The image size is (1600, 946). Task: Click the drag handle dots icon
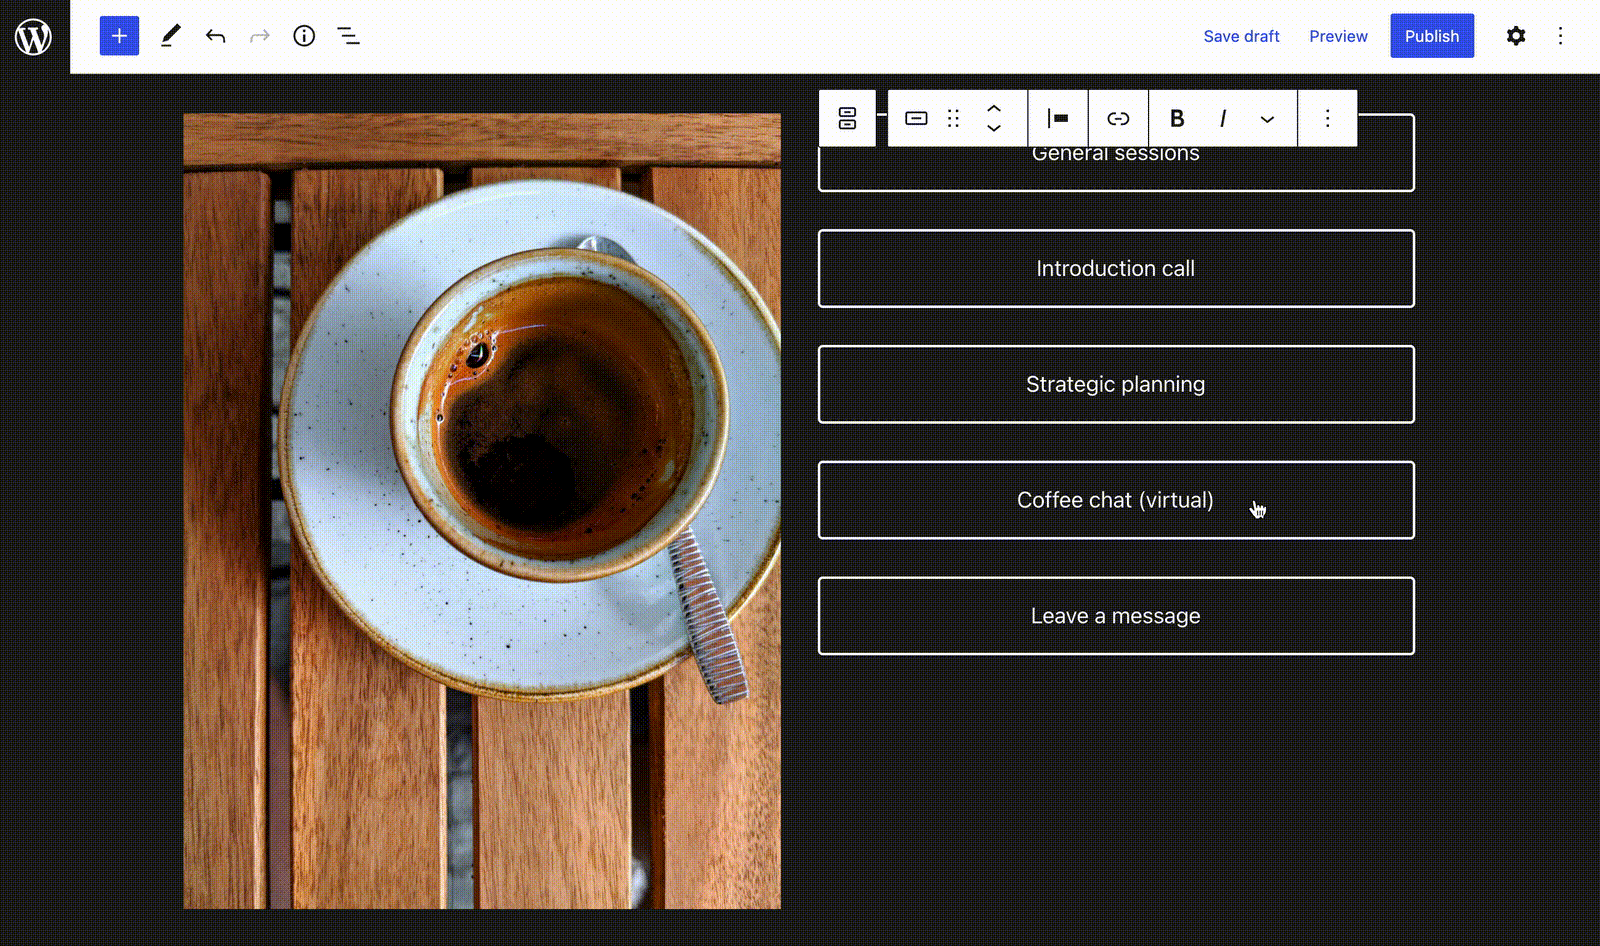[x=954, y=118]
